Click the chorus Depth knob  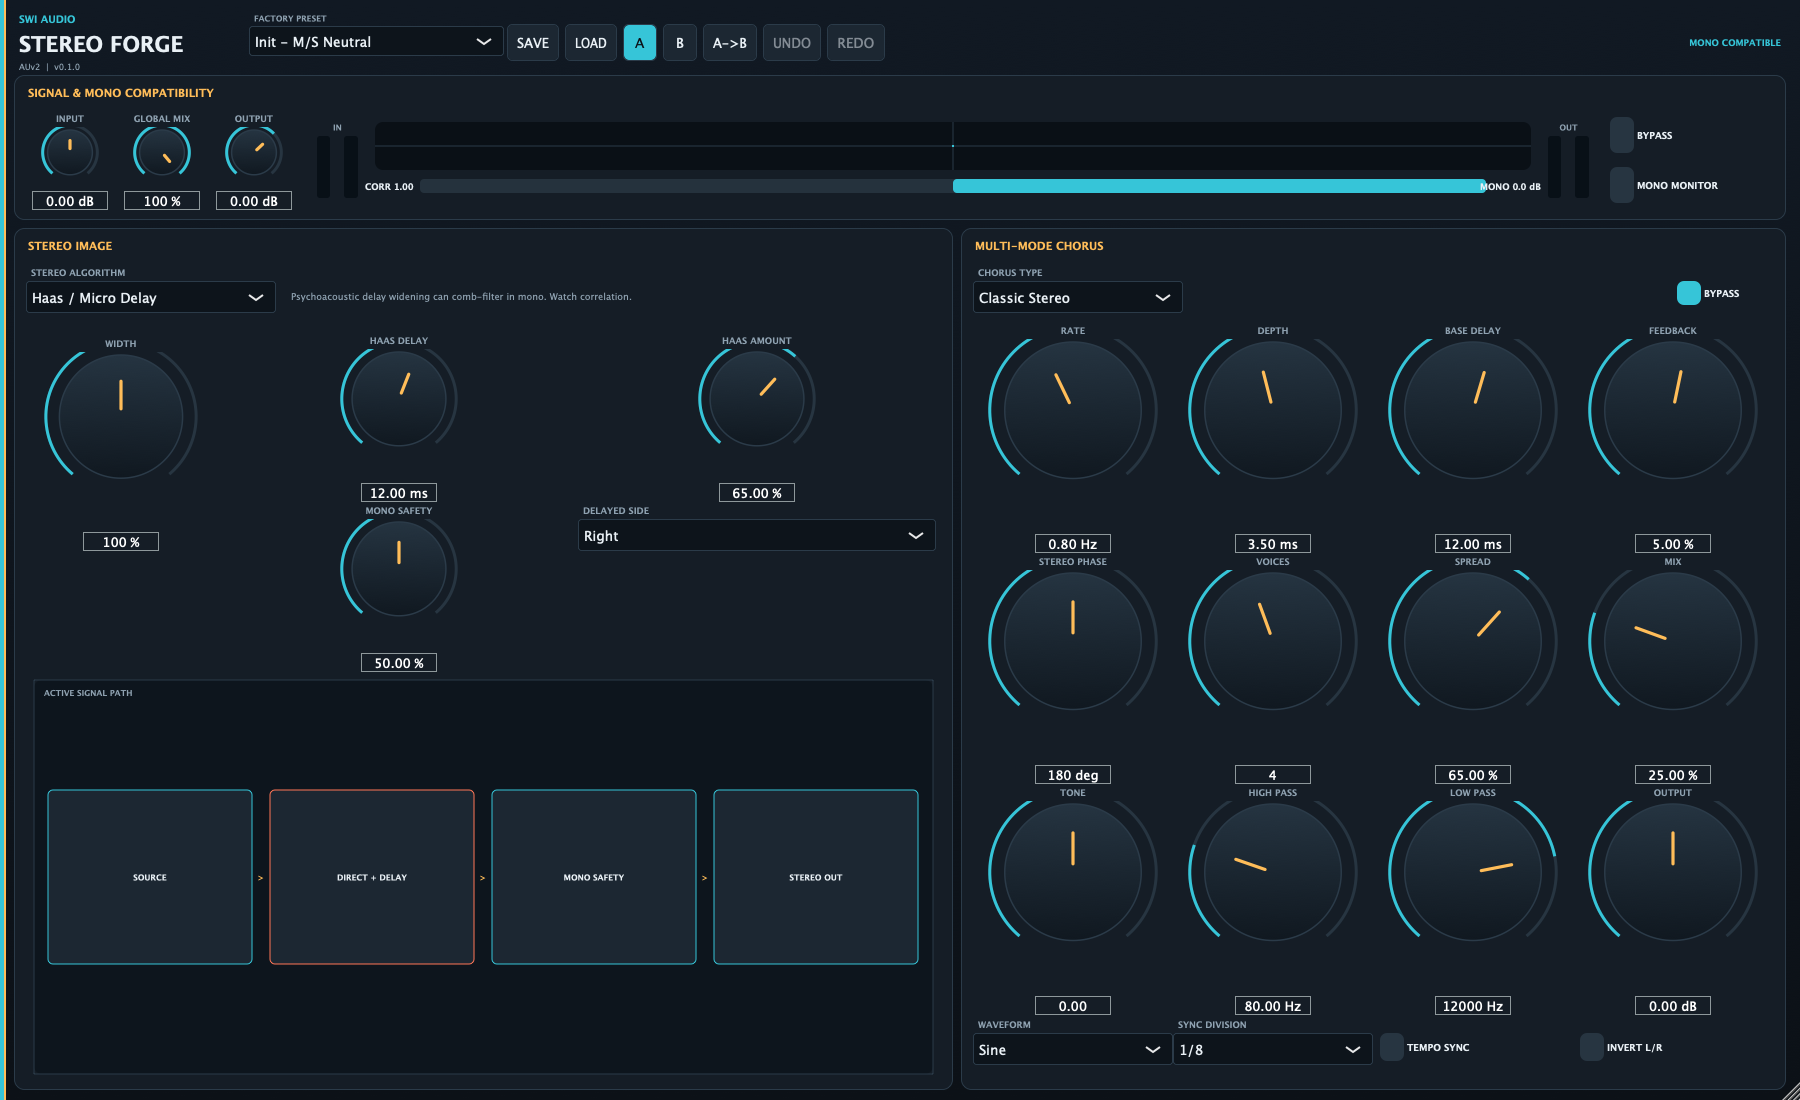(x=1273, y=410)
